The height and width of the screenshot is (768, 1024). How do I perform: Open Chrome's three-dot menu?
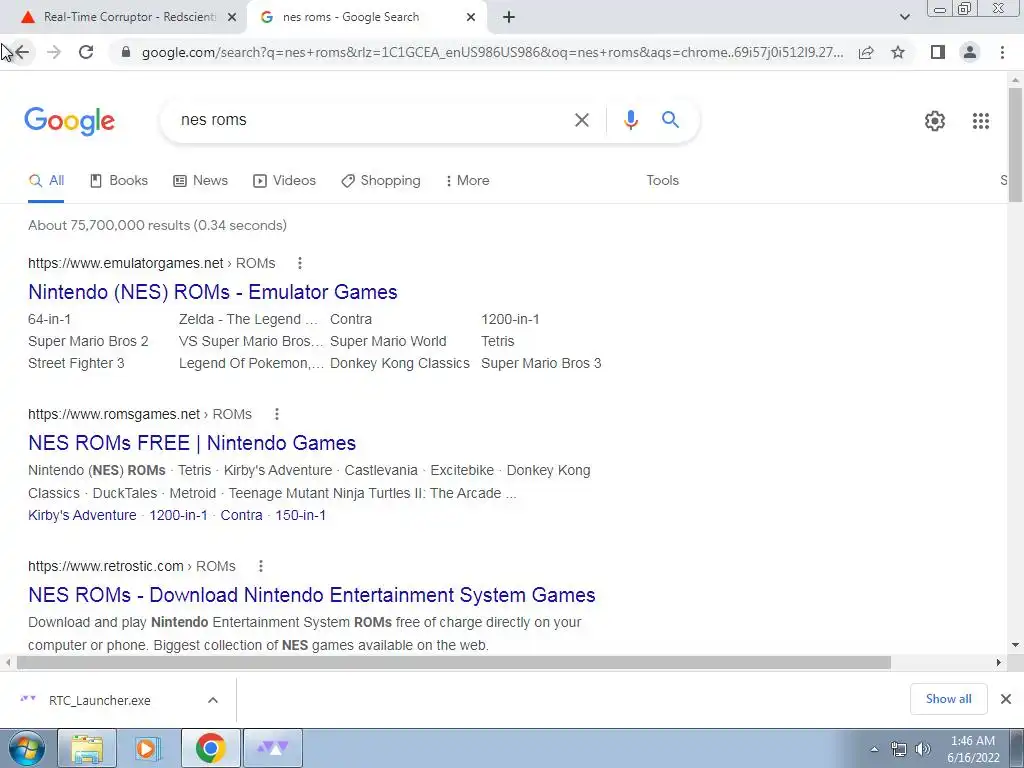coord(1002,52)
